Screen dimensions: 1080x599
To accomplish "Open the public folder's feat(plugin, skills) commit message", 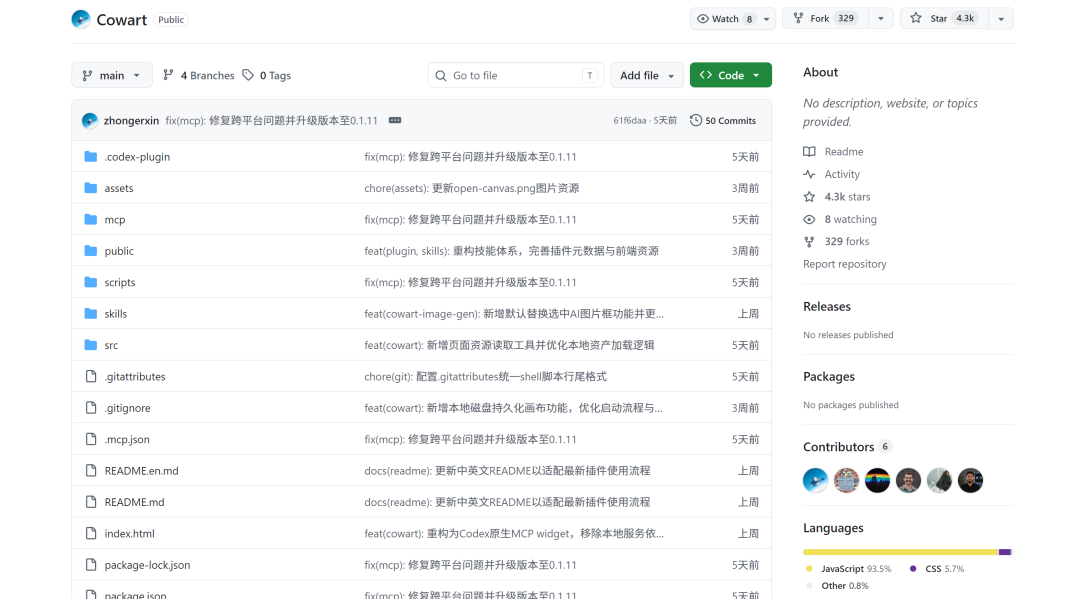I will tap(511, 251).
